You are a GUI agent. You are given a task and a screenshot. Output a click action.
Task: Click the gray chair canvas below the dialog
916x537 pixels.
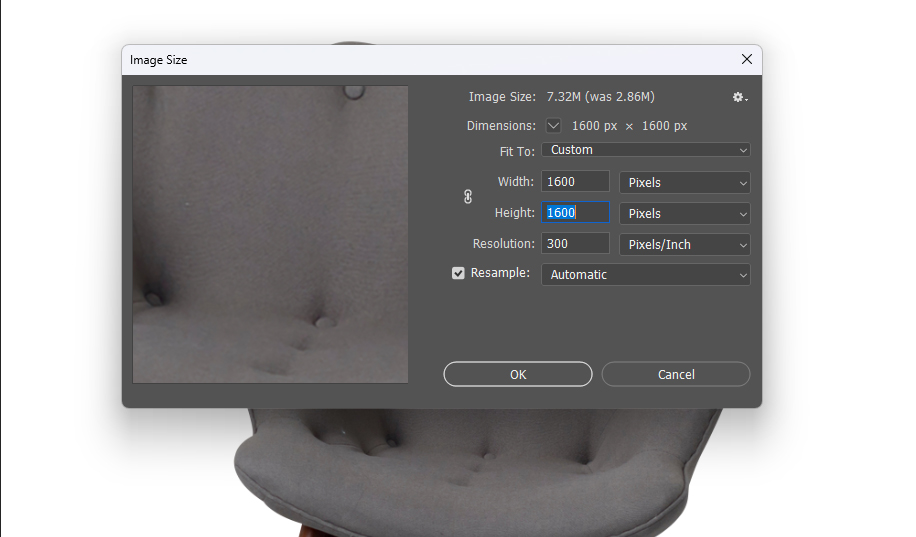coord(460,470)
